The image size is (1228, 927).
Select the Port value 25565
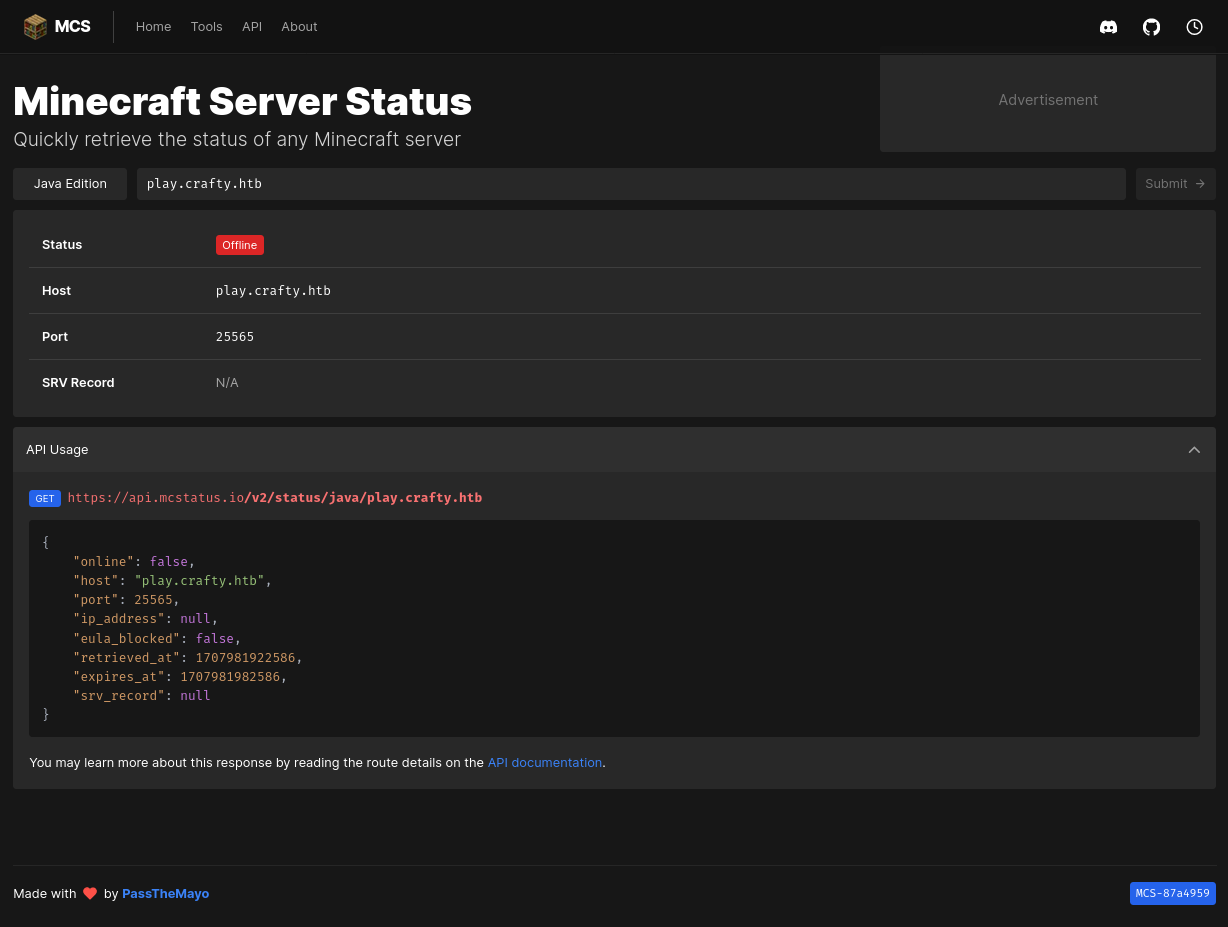(235, 337)
